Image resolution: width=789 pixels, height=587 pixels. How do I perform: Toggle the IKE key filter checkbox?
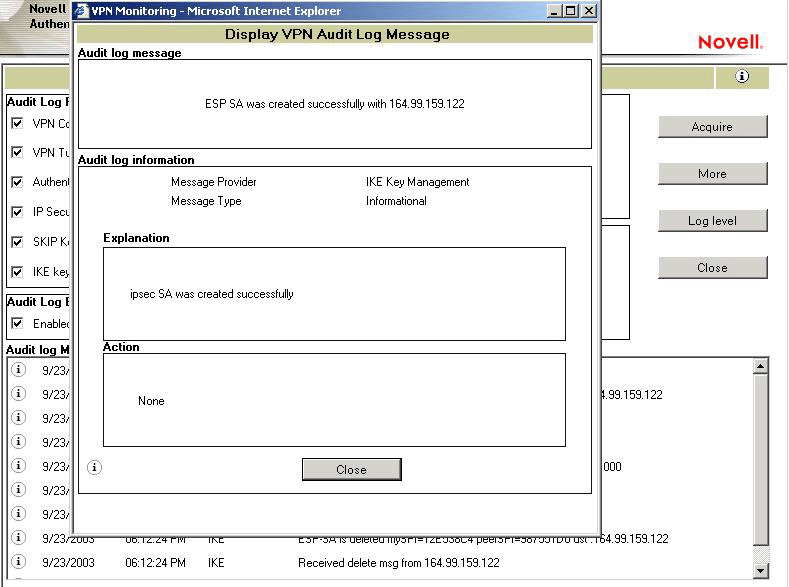(17, 272)
